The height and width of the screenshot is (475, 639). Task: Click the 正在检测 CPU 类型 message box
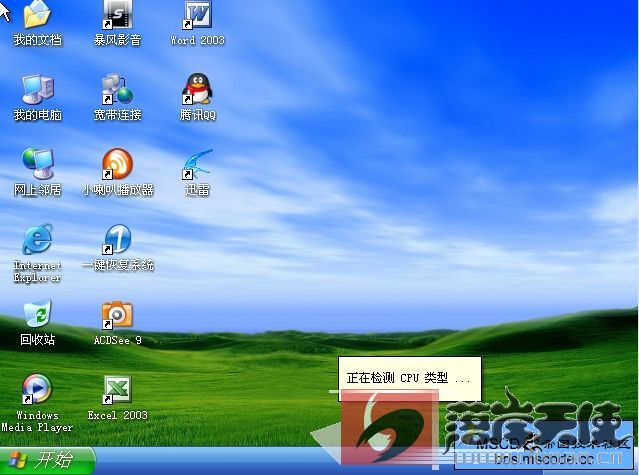(410, 379)
